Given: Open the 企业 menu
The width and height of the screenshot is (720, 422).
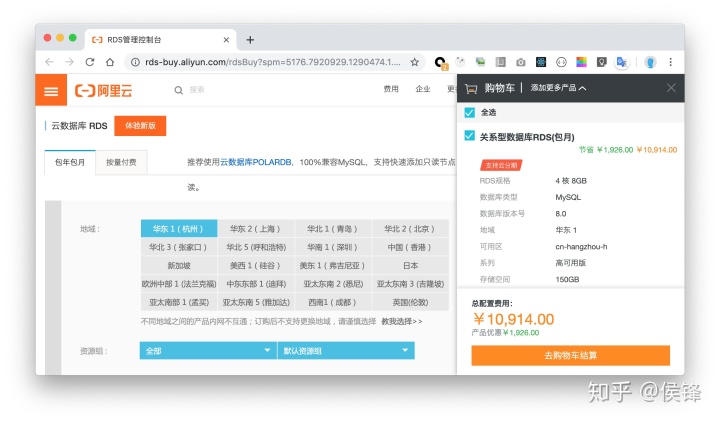Looking at the screenshot, I should pyautogui.click(x=423, y=89).
